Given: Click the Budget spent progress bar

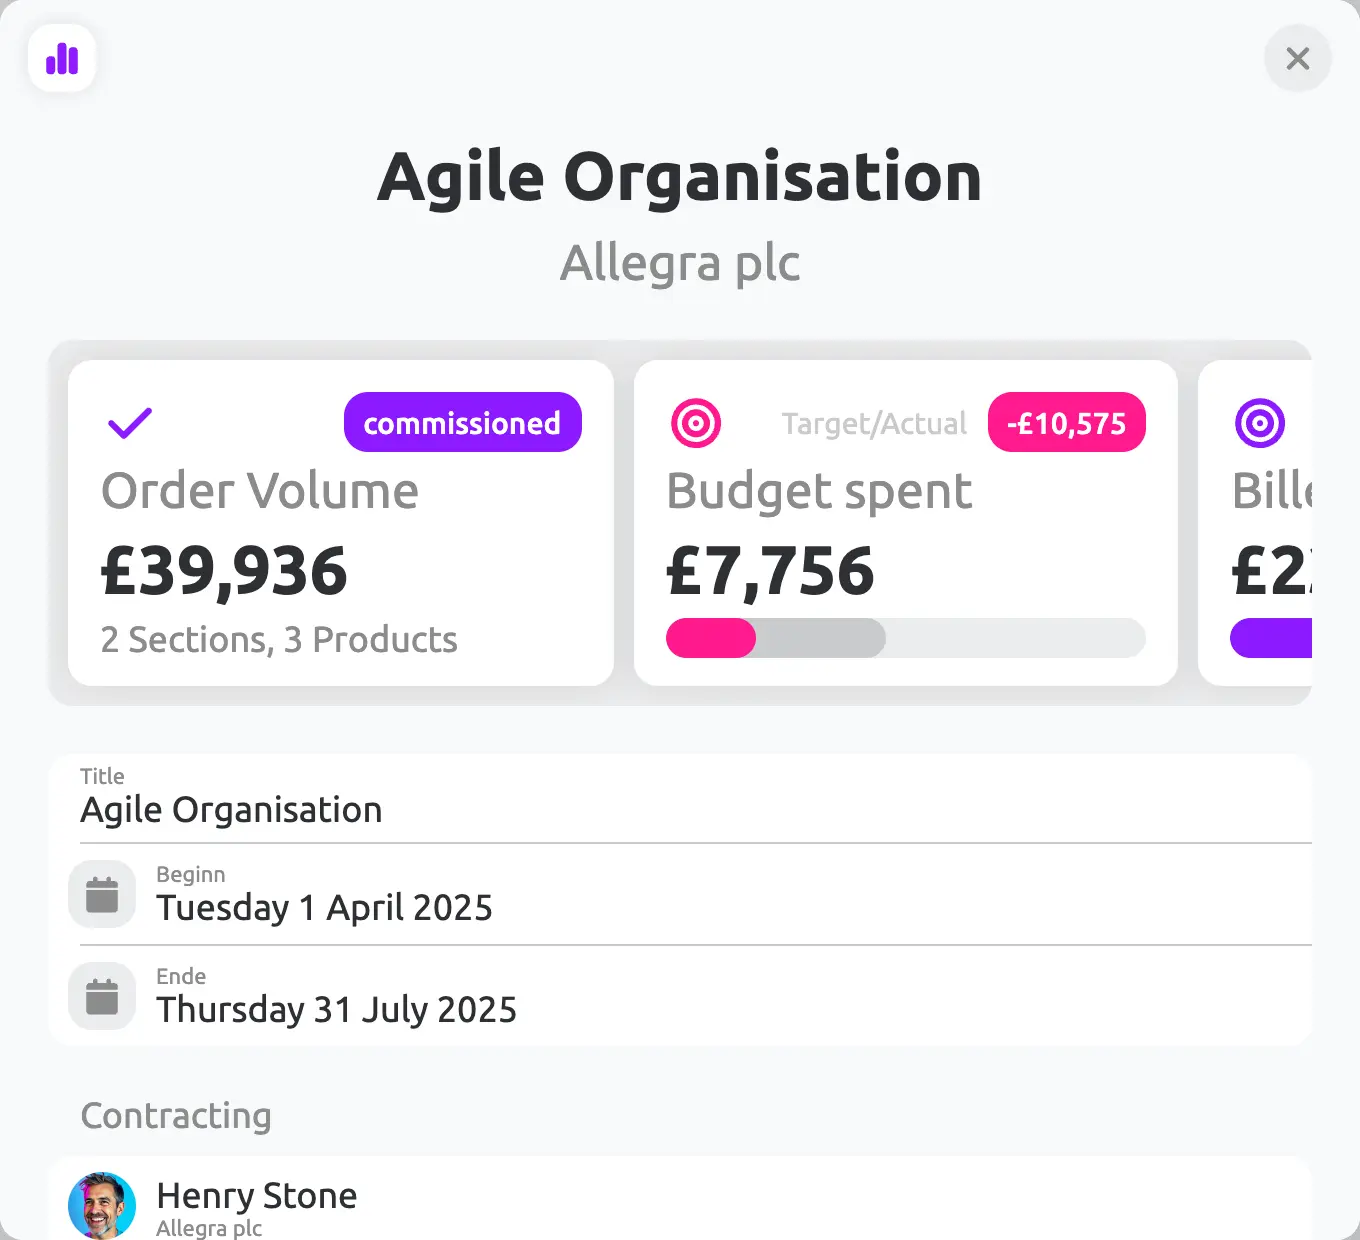Looking at the screenshot, I should (905, 638).
